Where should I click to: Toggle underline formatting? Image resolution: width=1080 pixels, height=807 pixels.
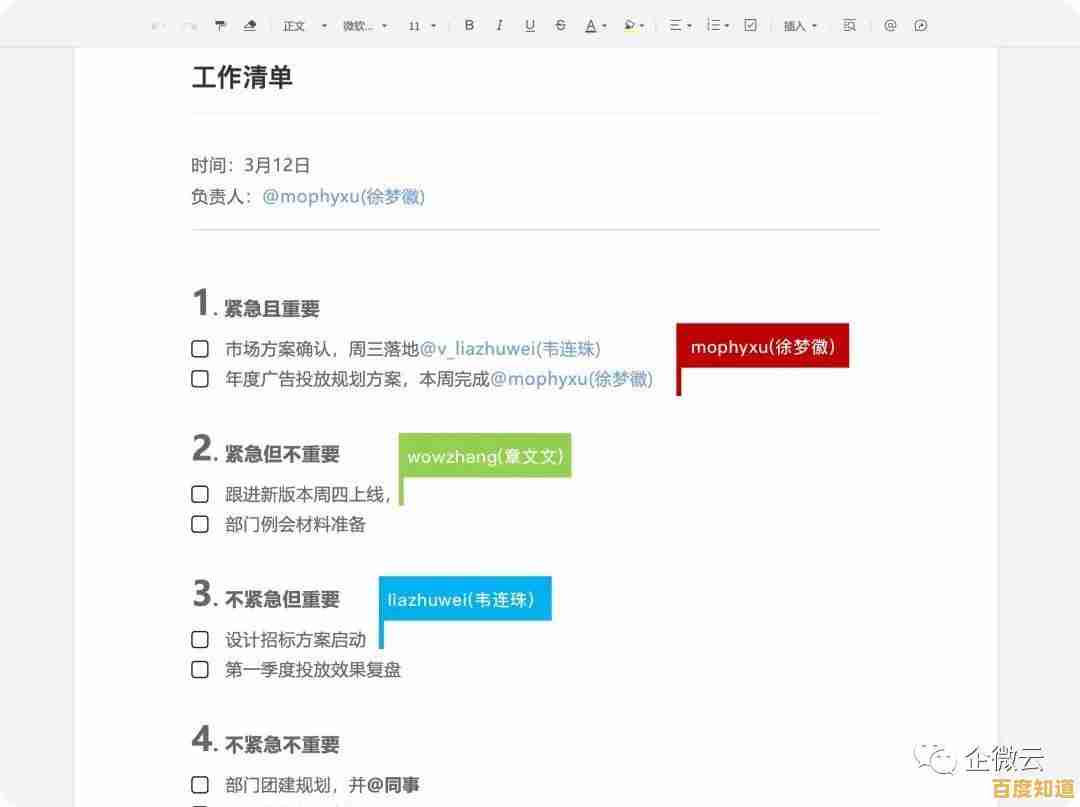pos(530,25)
